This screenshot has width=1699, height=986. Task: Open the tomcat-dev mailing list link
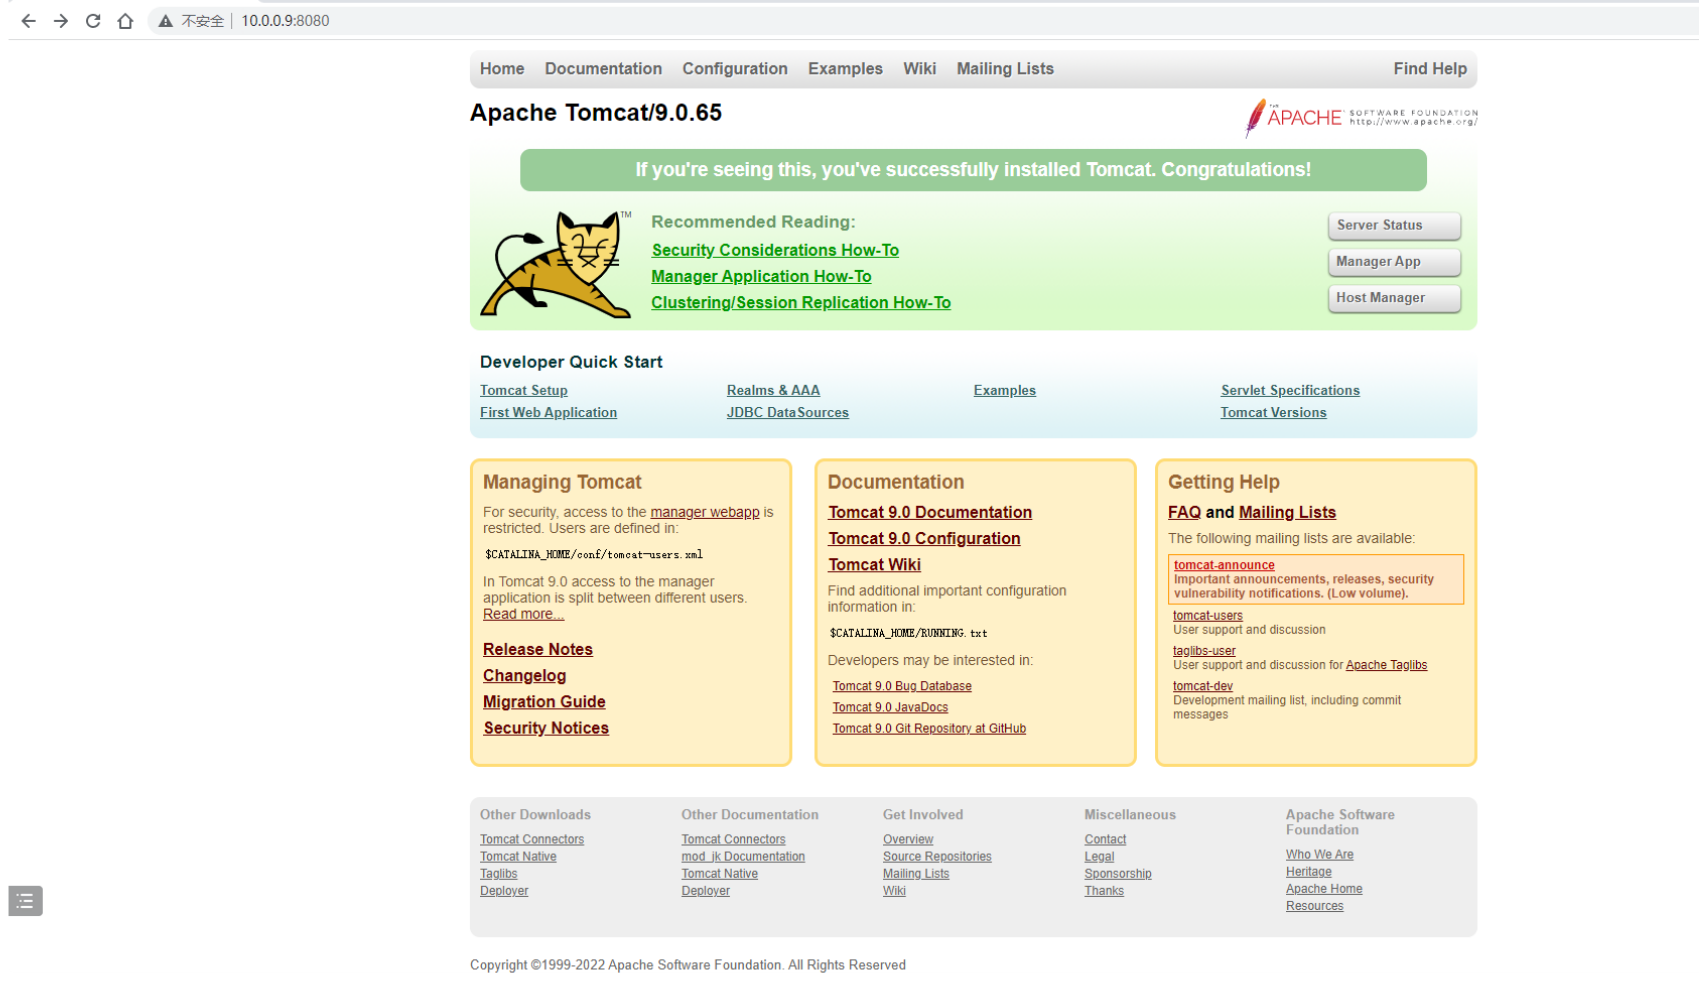pyautogui.click(x=1203, y=686)
